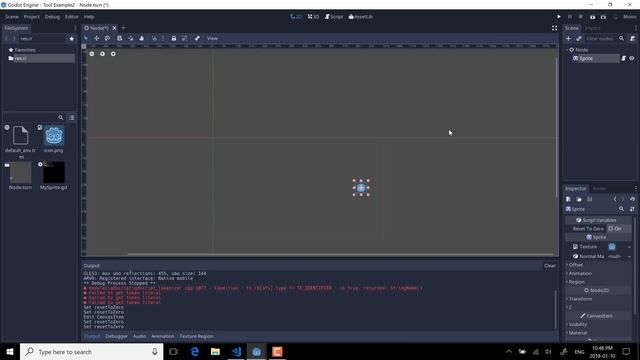Switch to the 3D workspace

(x=313, y=17)
